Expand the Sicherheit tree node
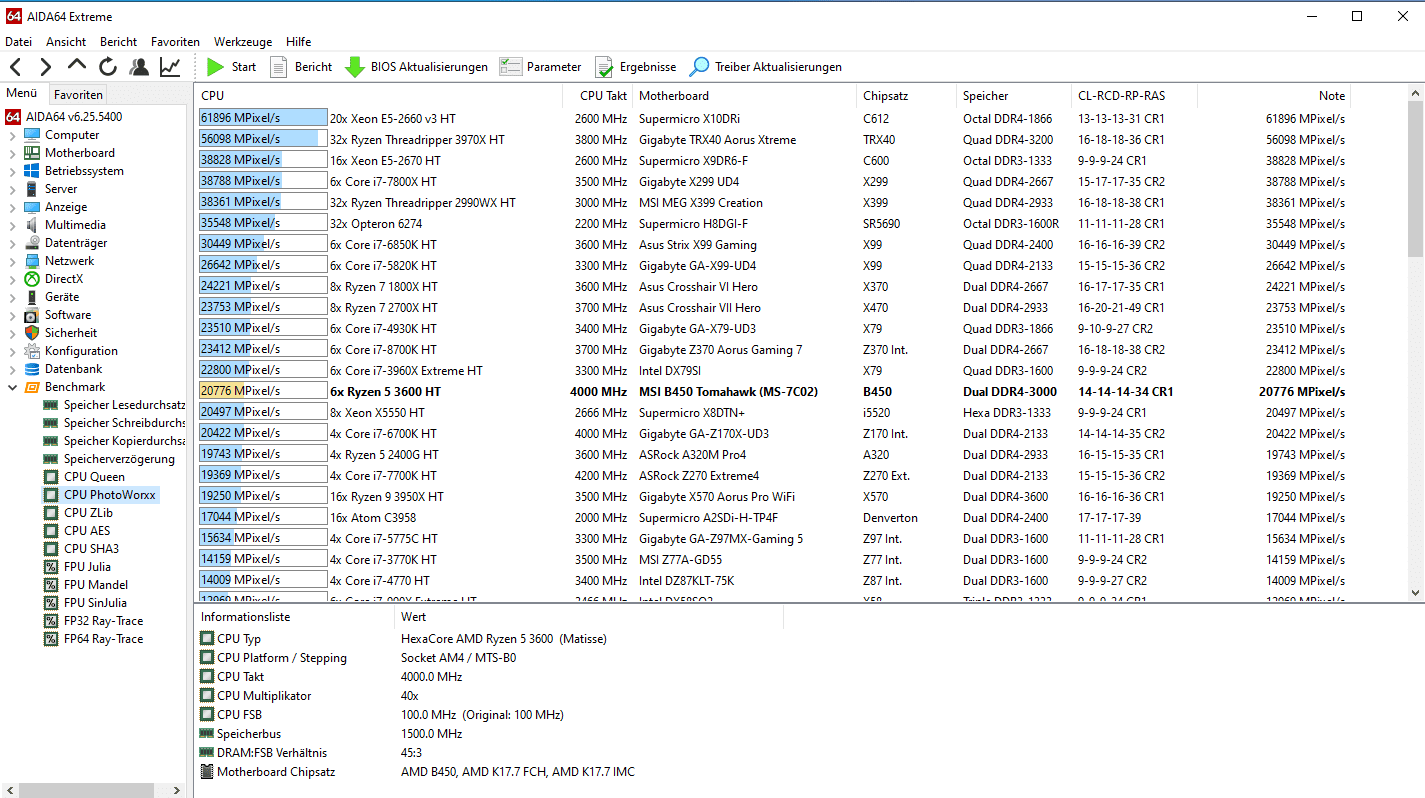The image size is (1425, 798). tap(12, 333)
